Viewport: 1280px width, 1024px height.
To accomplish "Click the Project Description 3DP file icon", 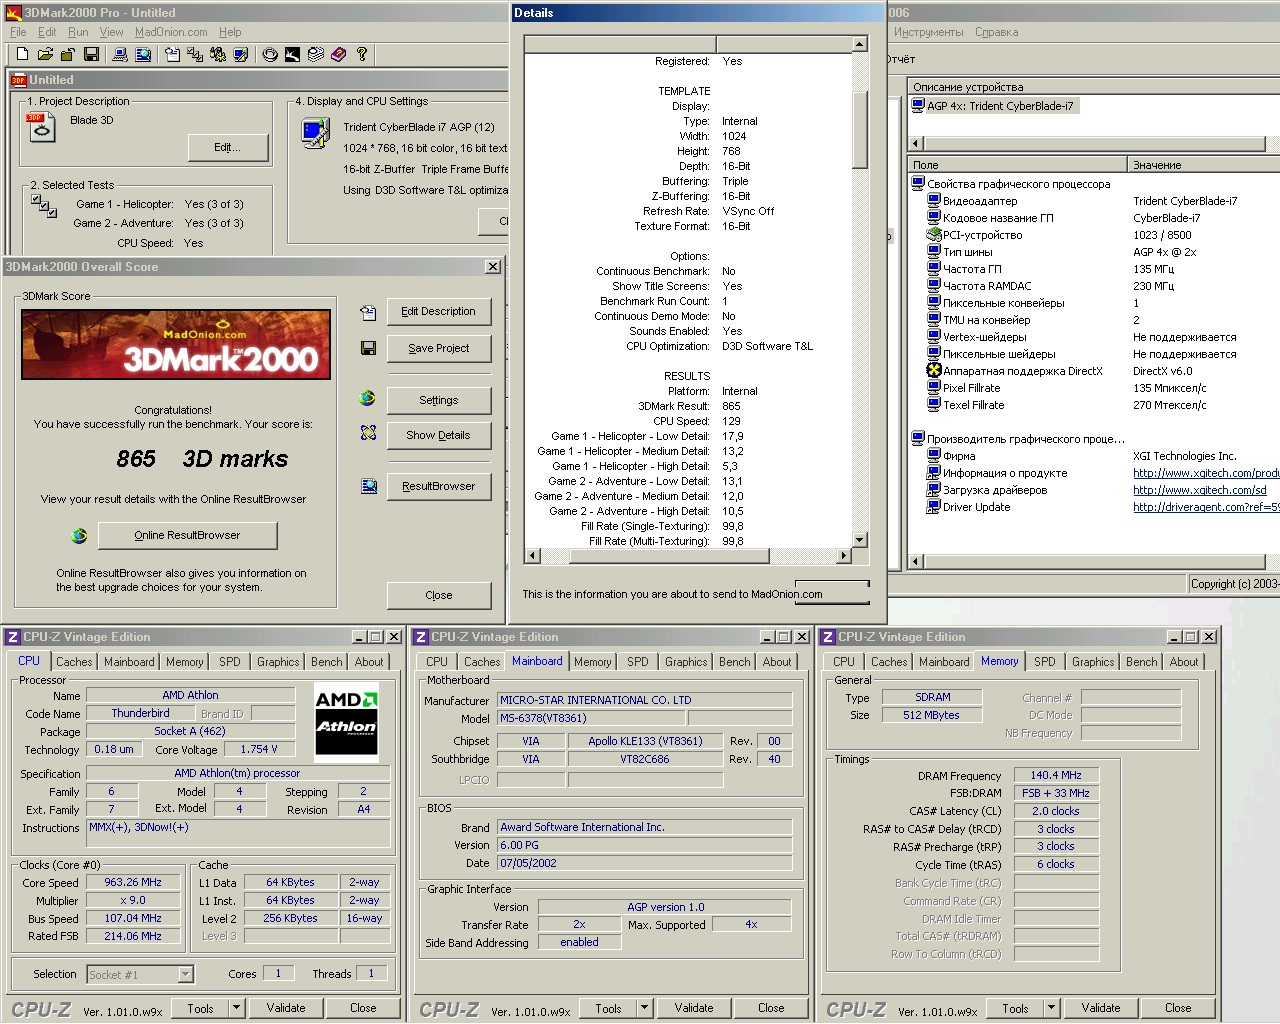I will point(42,127).
